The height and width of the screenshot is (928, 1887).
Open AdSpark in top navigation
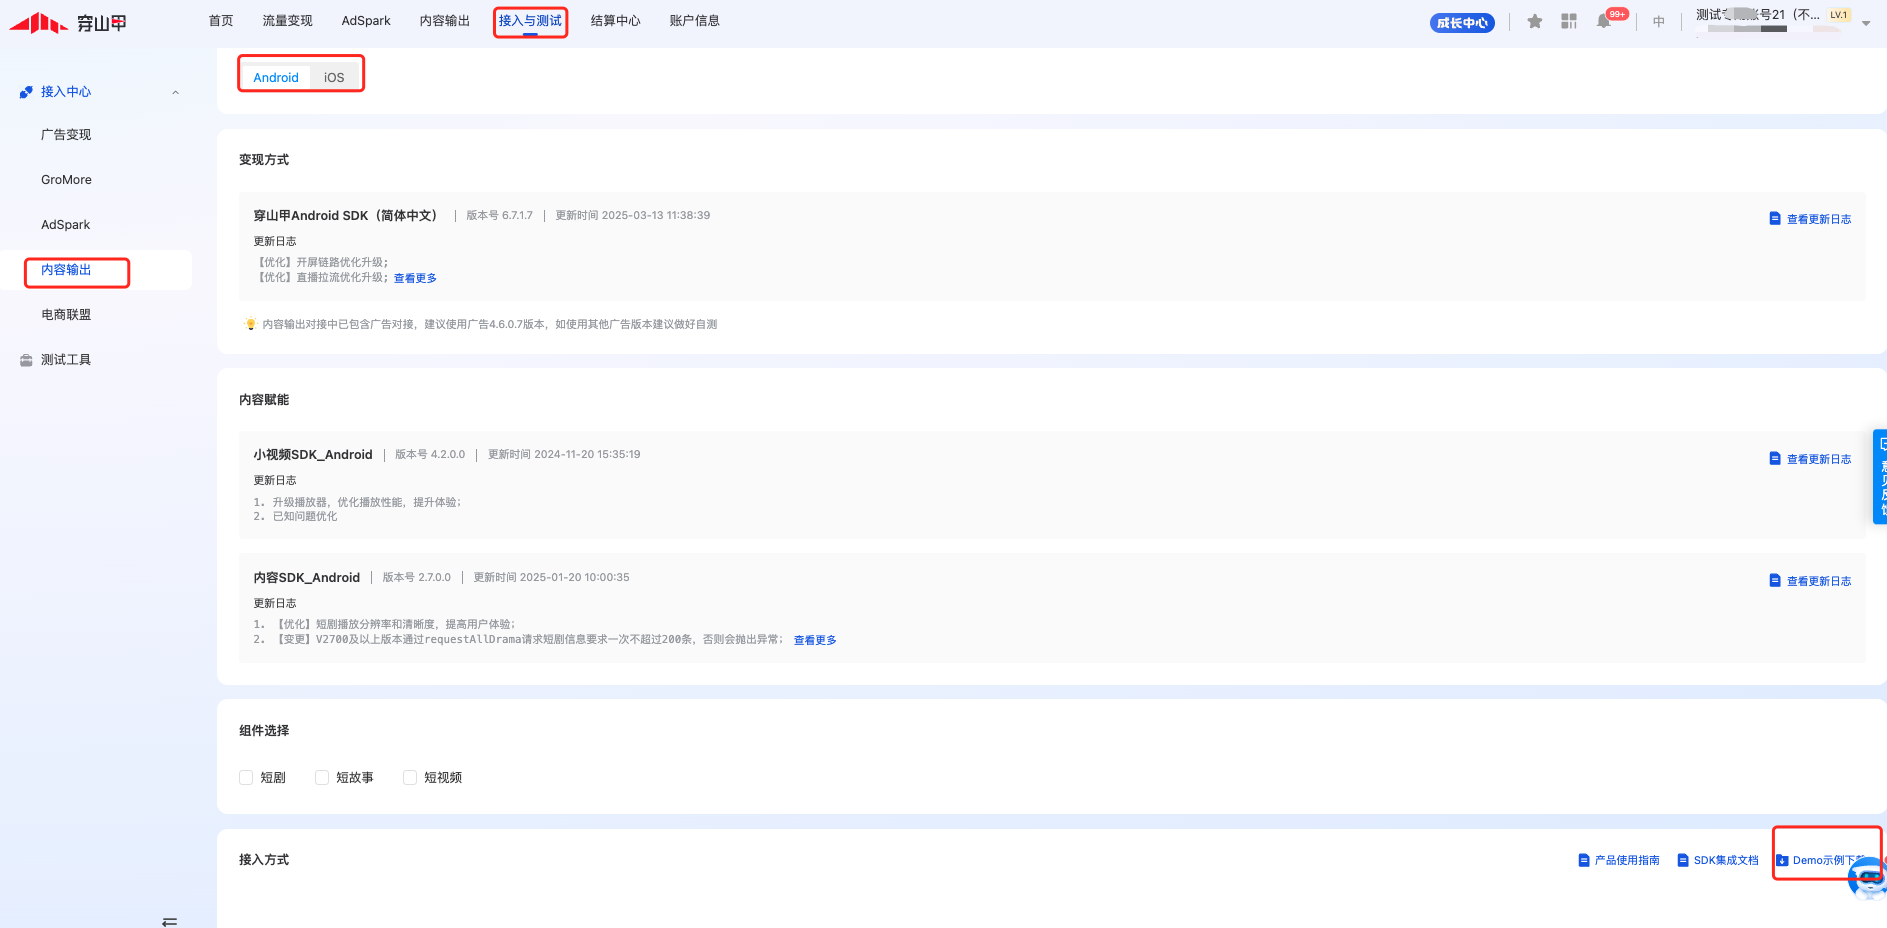tap(366, 21)
